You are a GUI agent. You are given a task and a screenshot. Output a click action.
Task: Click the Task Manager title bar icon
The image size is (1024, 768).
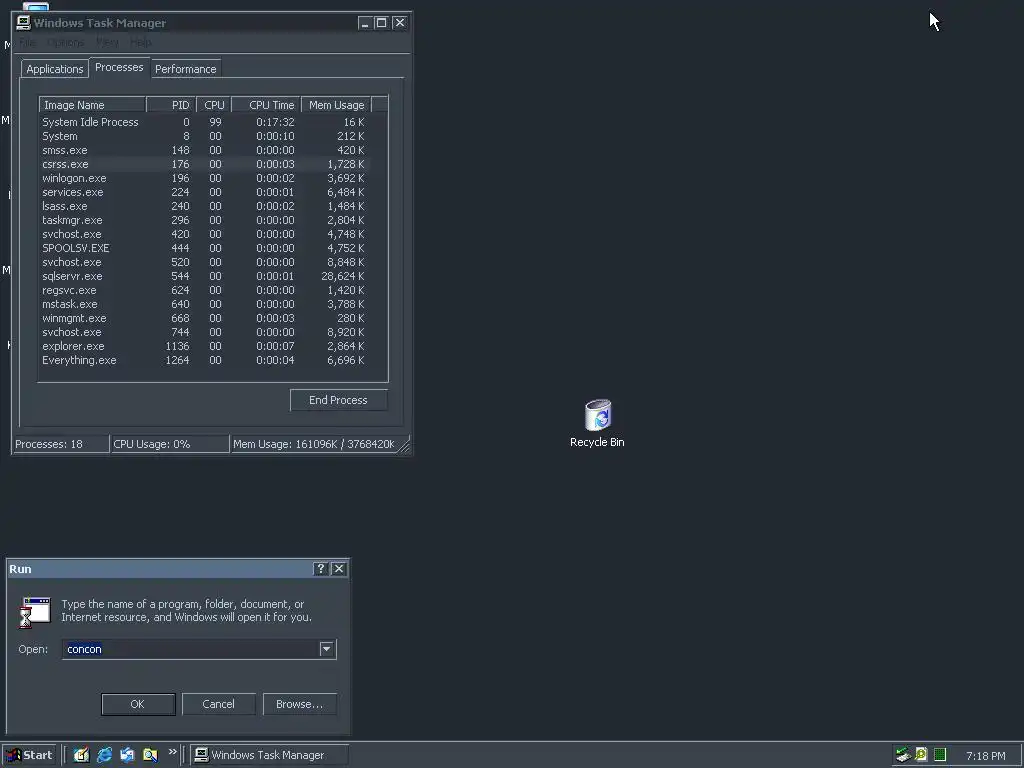[24, 23]
